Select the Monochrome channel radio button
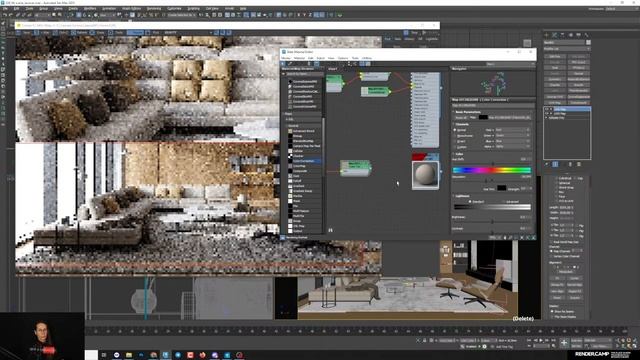Viewport: 640px width, 360px height. (x=456, y=136)
